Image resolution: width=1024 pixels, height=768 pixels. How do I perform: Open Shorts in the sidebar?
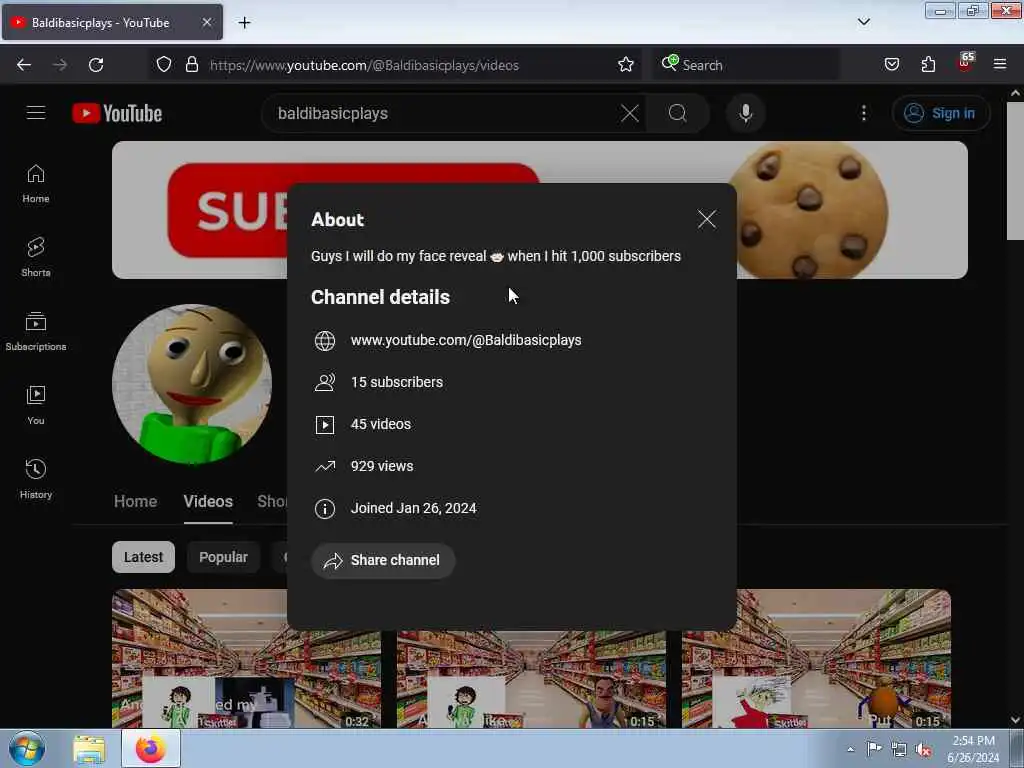pos(36,257)
